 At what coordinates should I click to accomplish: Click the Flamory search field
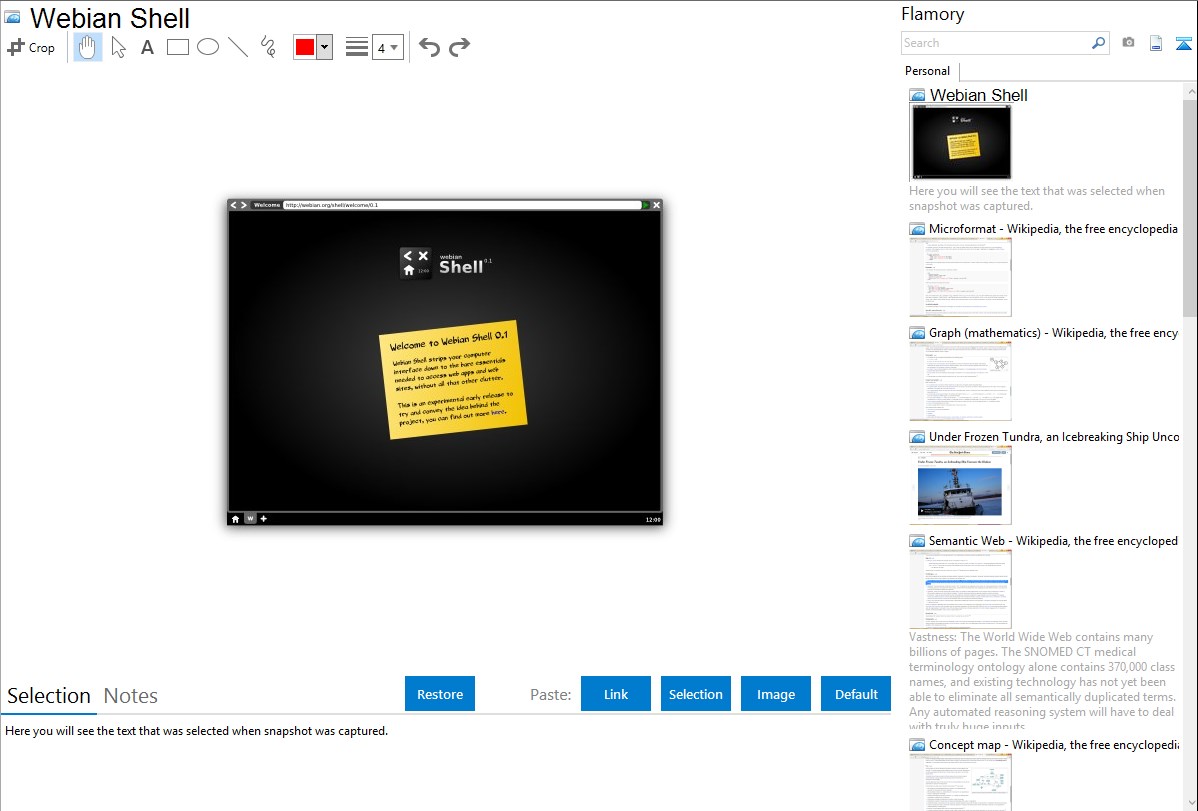click(995, 43)
